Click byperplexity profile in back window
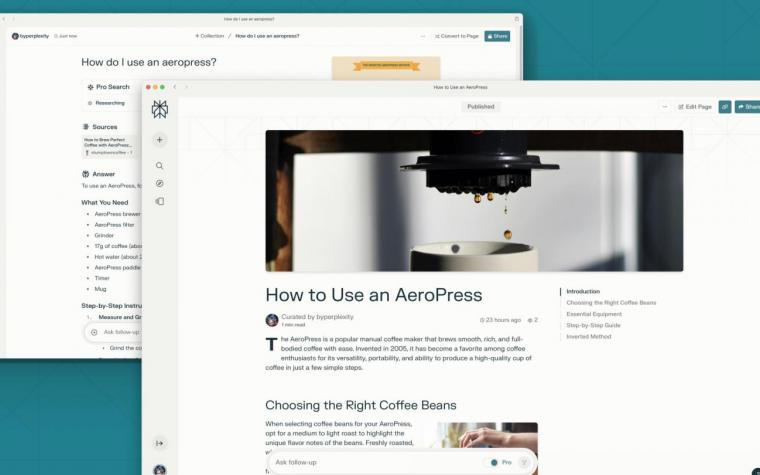Viewport: 760px width, 475px height. [30, 36]
